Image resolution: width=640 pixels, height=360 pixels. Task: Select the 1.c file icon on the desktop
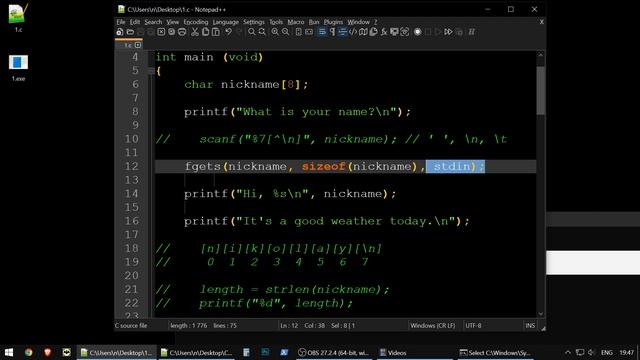(x=18, y=18)
